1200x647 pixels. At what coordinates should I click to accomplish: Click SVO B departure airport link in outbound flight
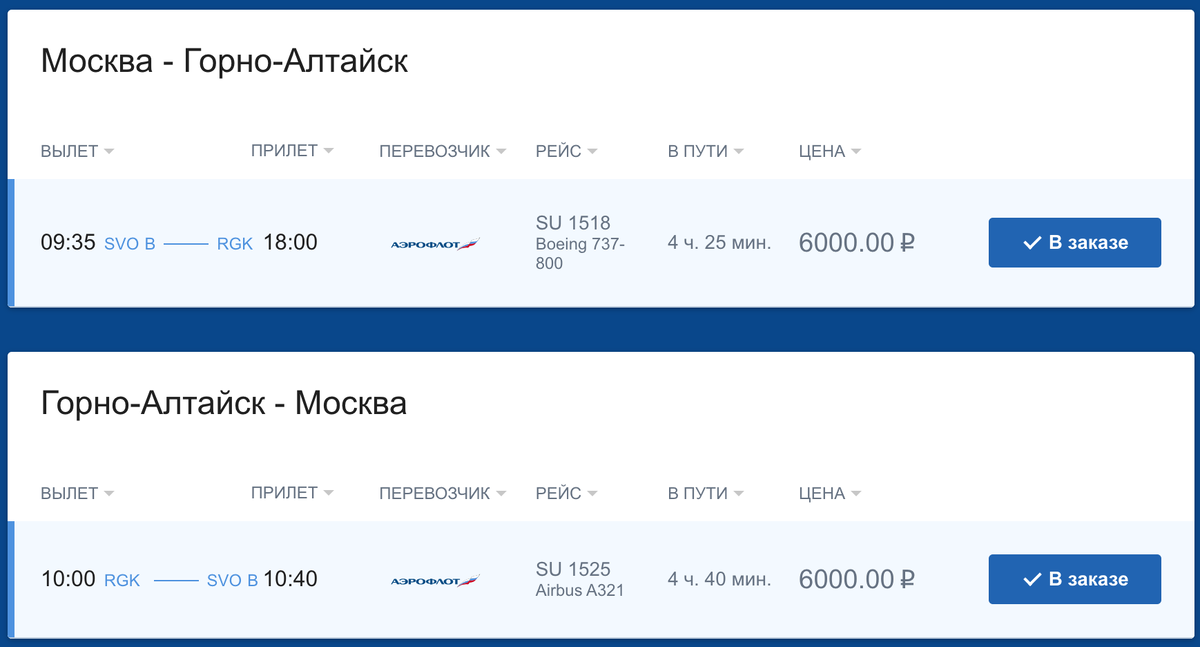coord(130,243)
